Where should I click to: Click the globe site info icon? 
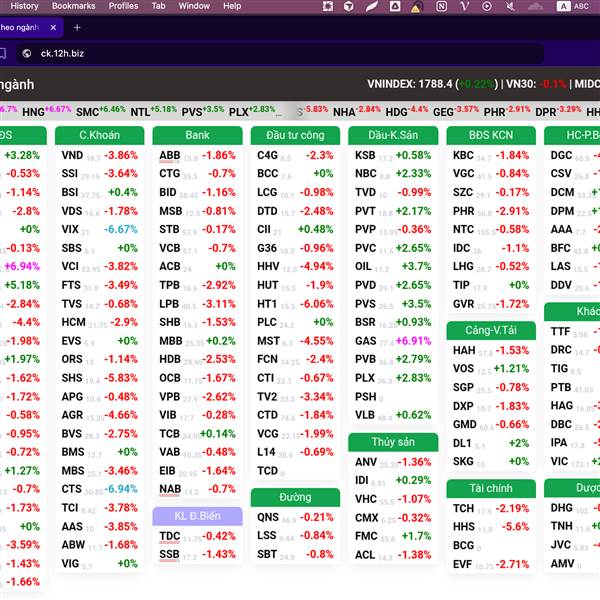click(27, 54)
